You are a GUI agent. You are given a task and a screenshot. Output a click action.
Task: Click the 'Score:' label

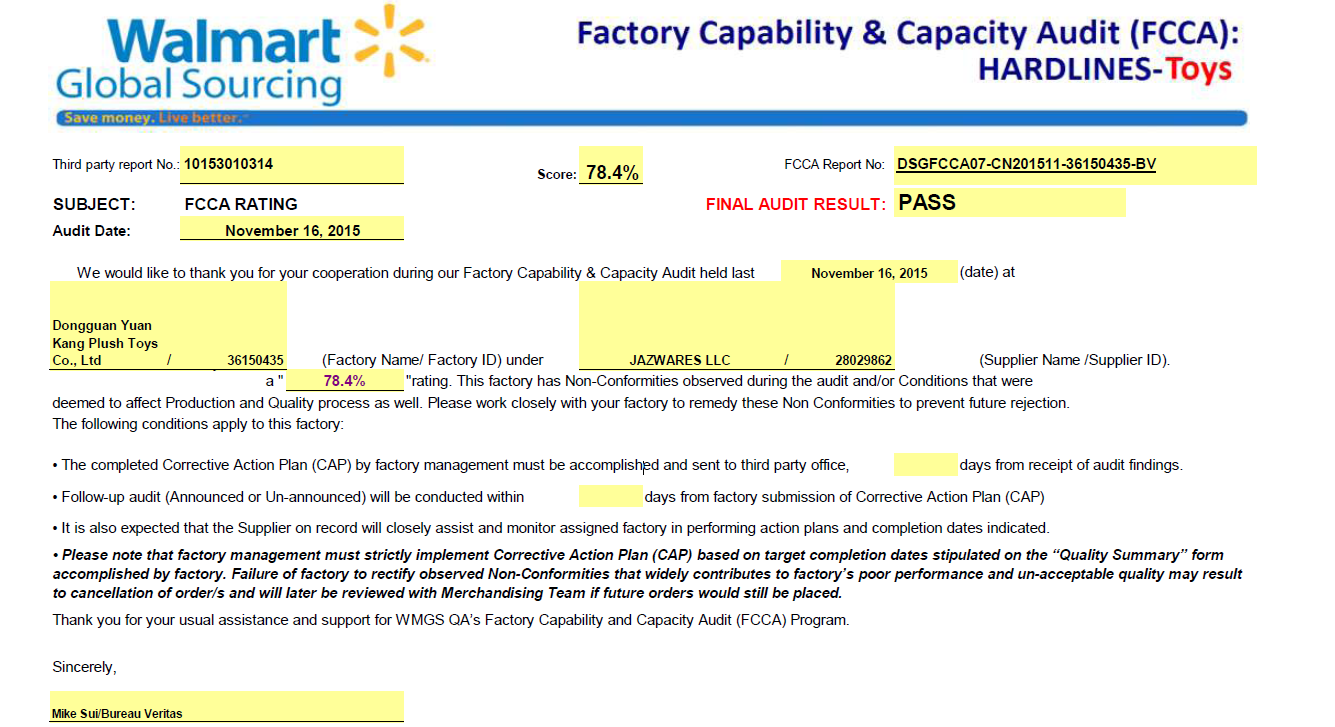(557, 174)
